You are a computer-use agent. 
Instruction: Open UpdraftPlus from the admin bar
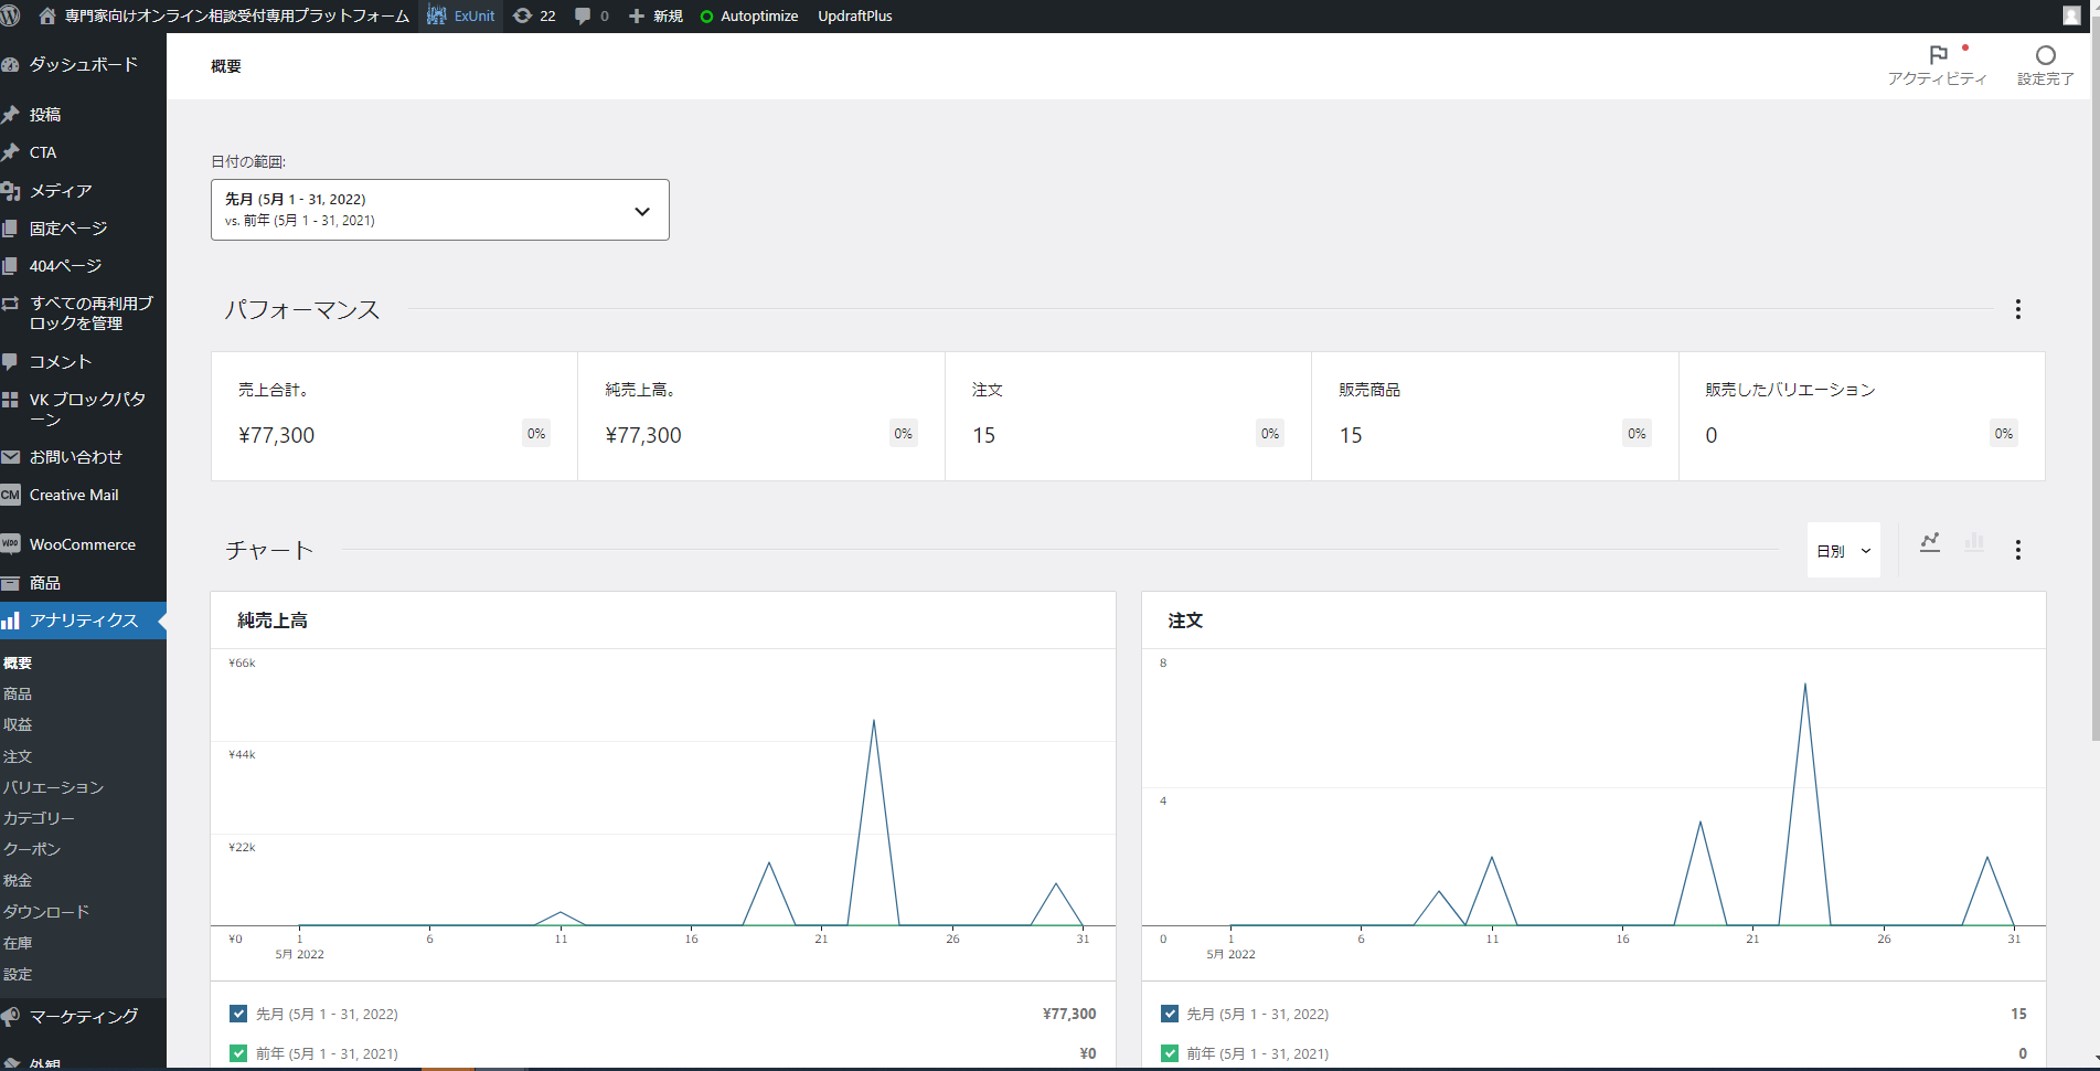pos(854,16)
